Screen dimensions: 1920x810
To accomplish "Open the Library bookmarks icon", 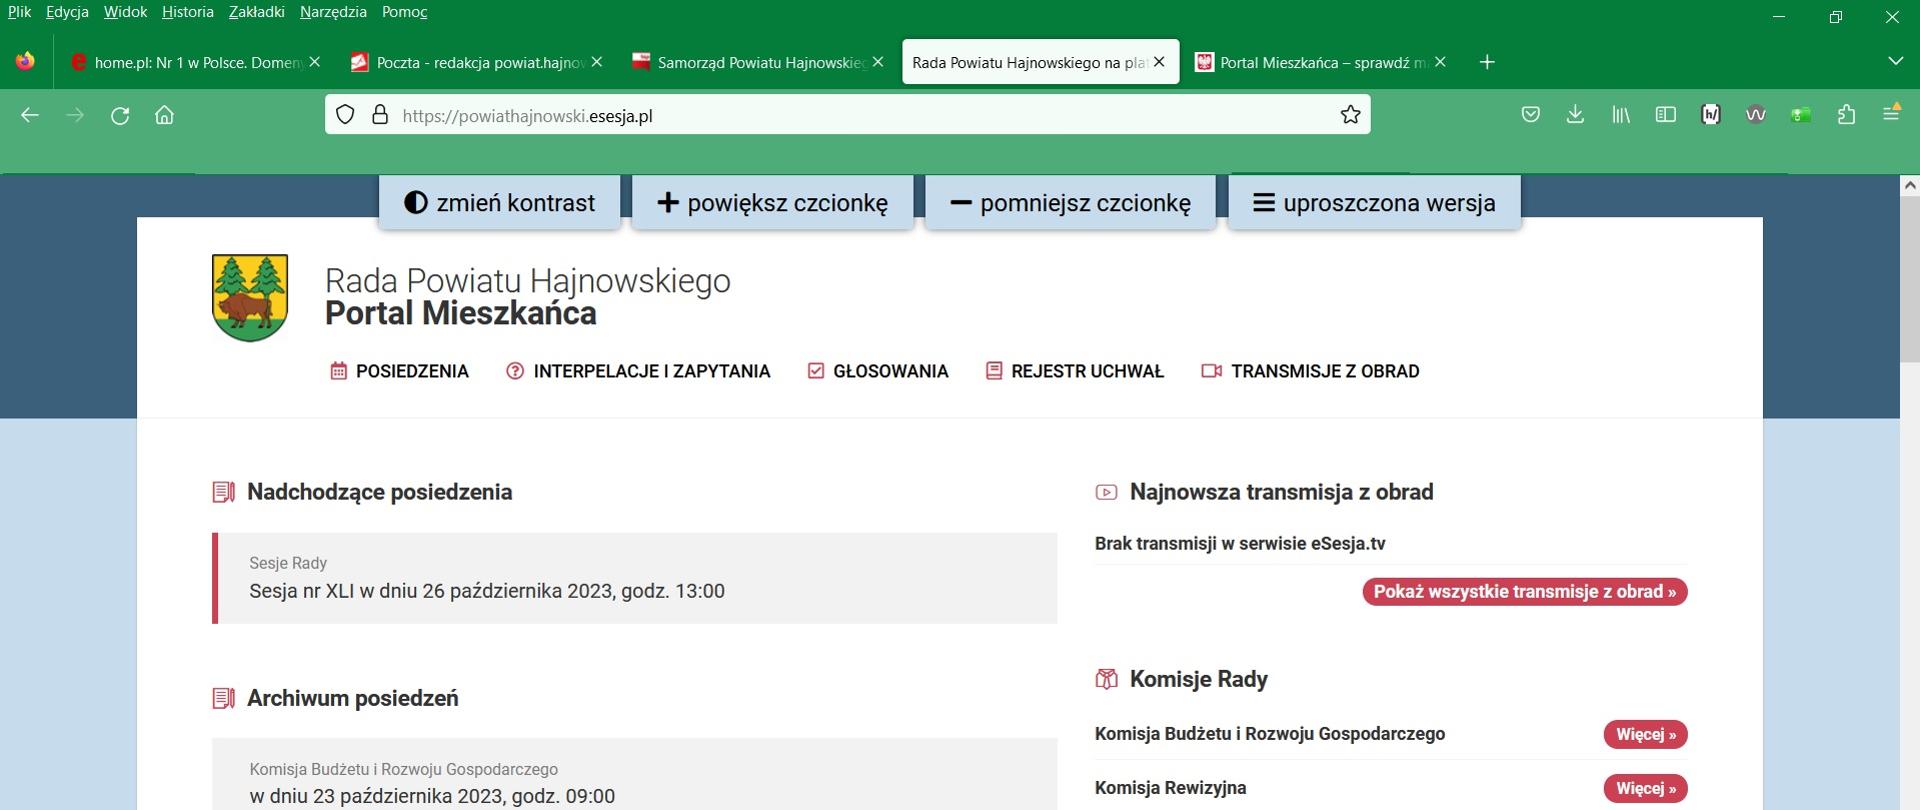I will (1621, 115).
